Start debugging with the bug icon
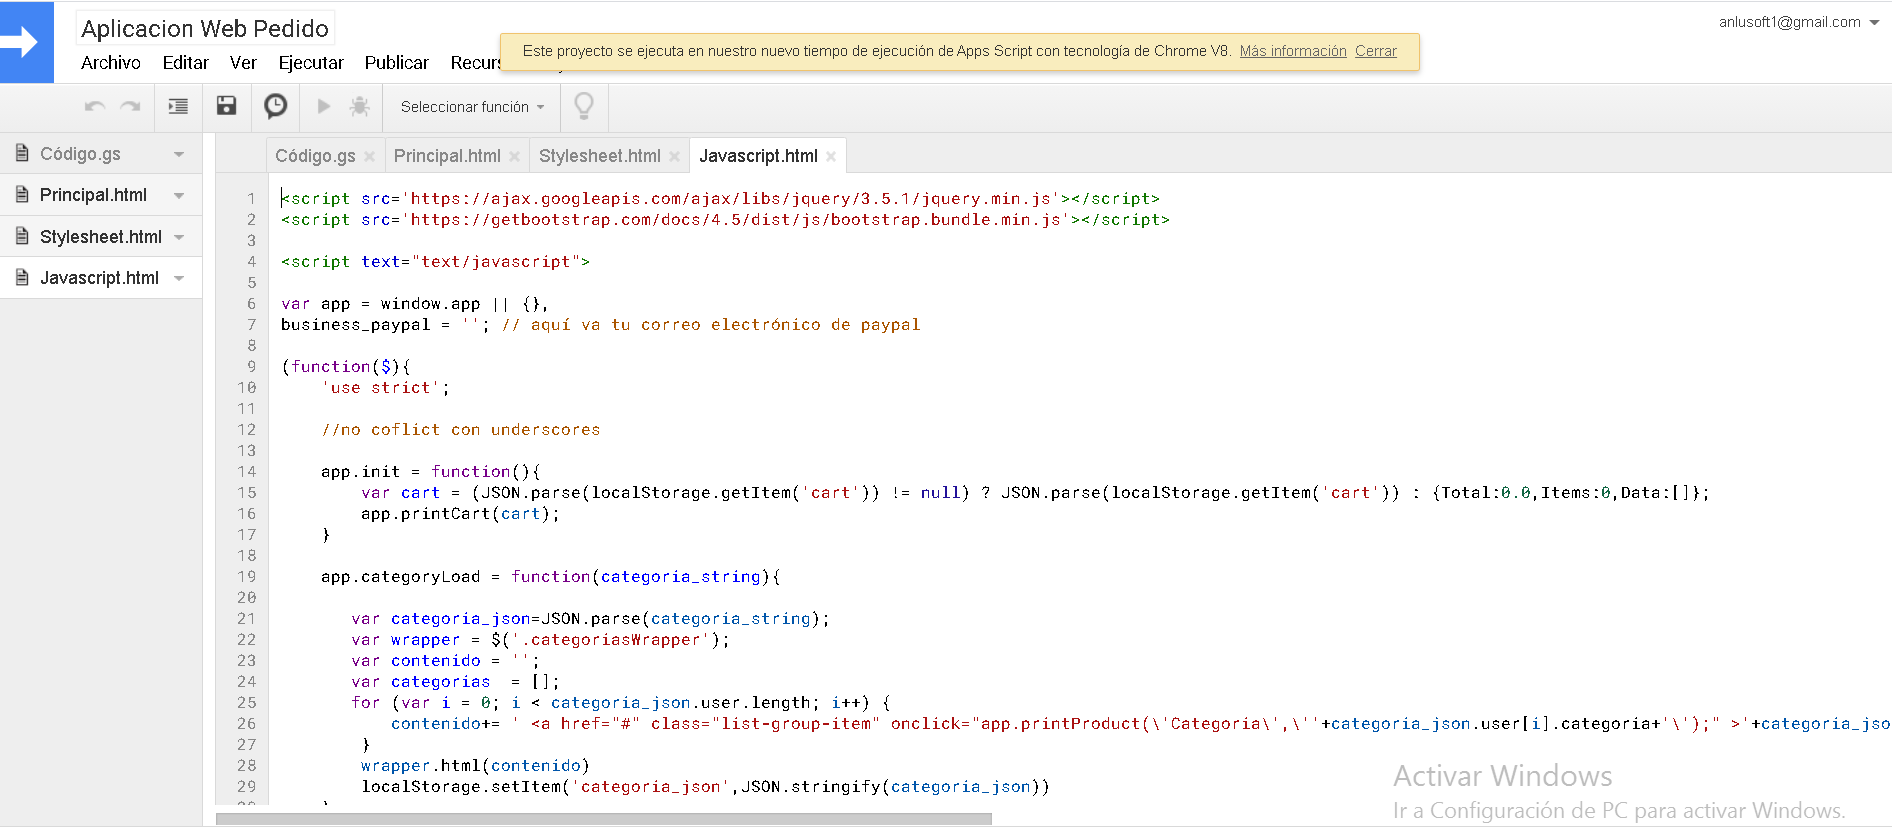1892x835 pixels. [x=360, y=106]
